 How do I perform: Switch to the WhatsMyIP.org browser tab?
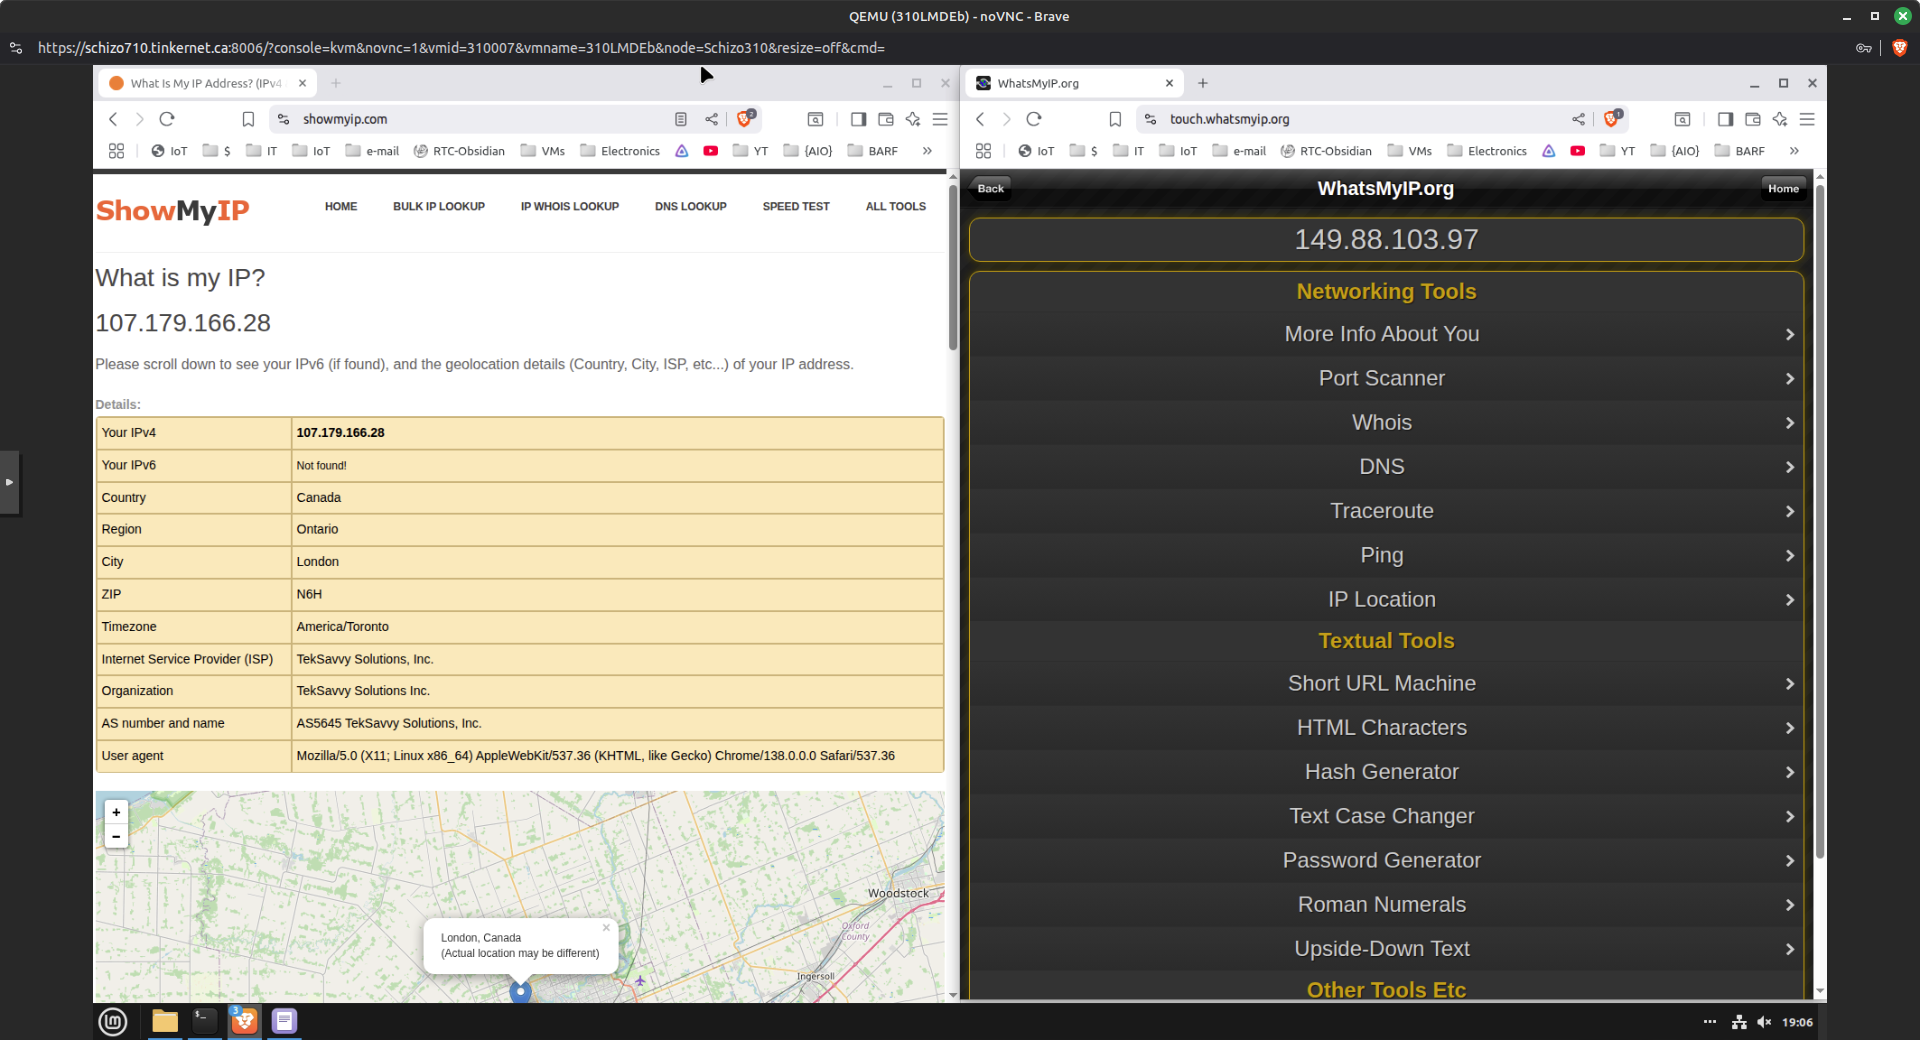(x=1070, y=83)
